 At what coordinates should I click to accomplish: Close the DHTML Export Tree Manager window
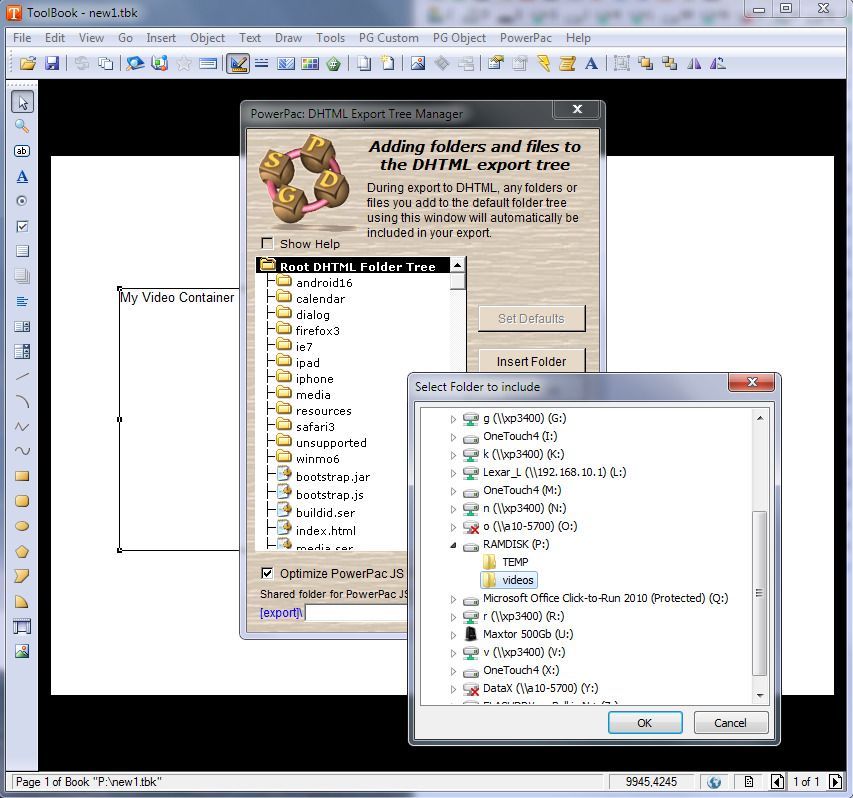pyautogui.click(x=577, y=109)
